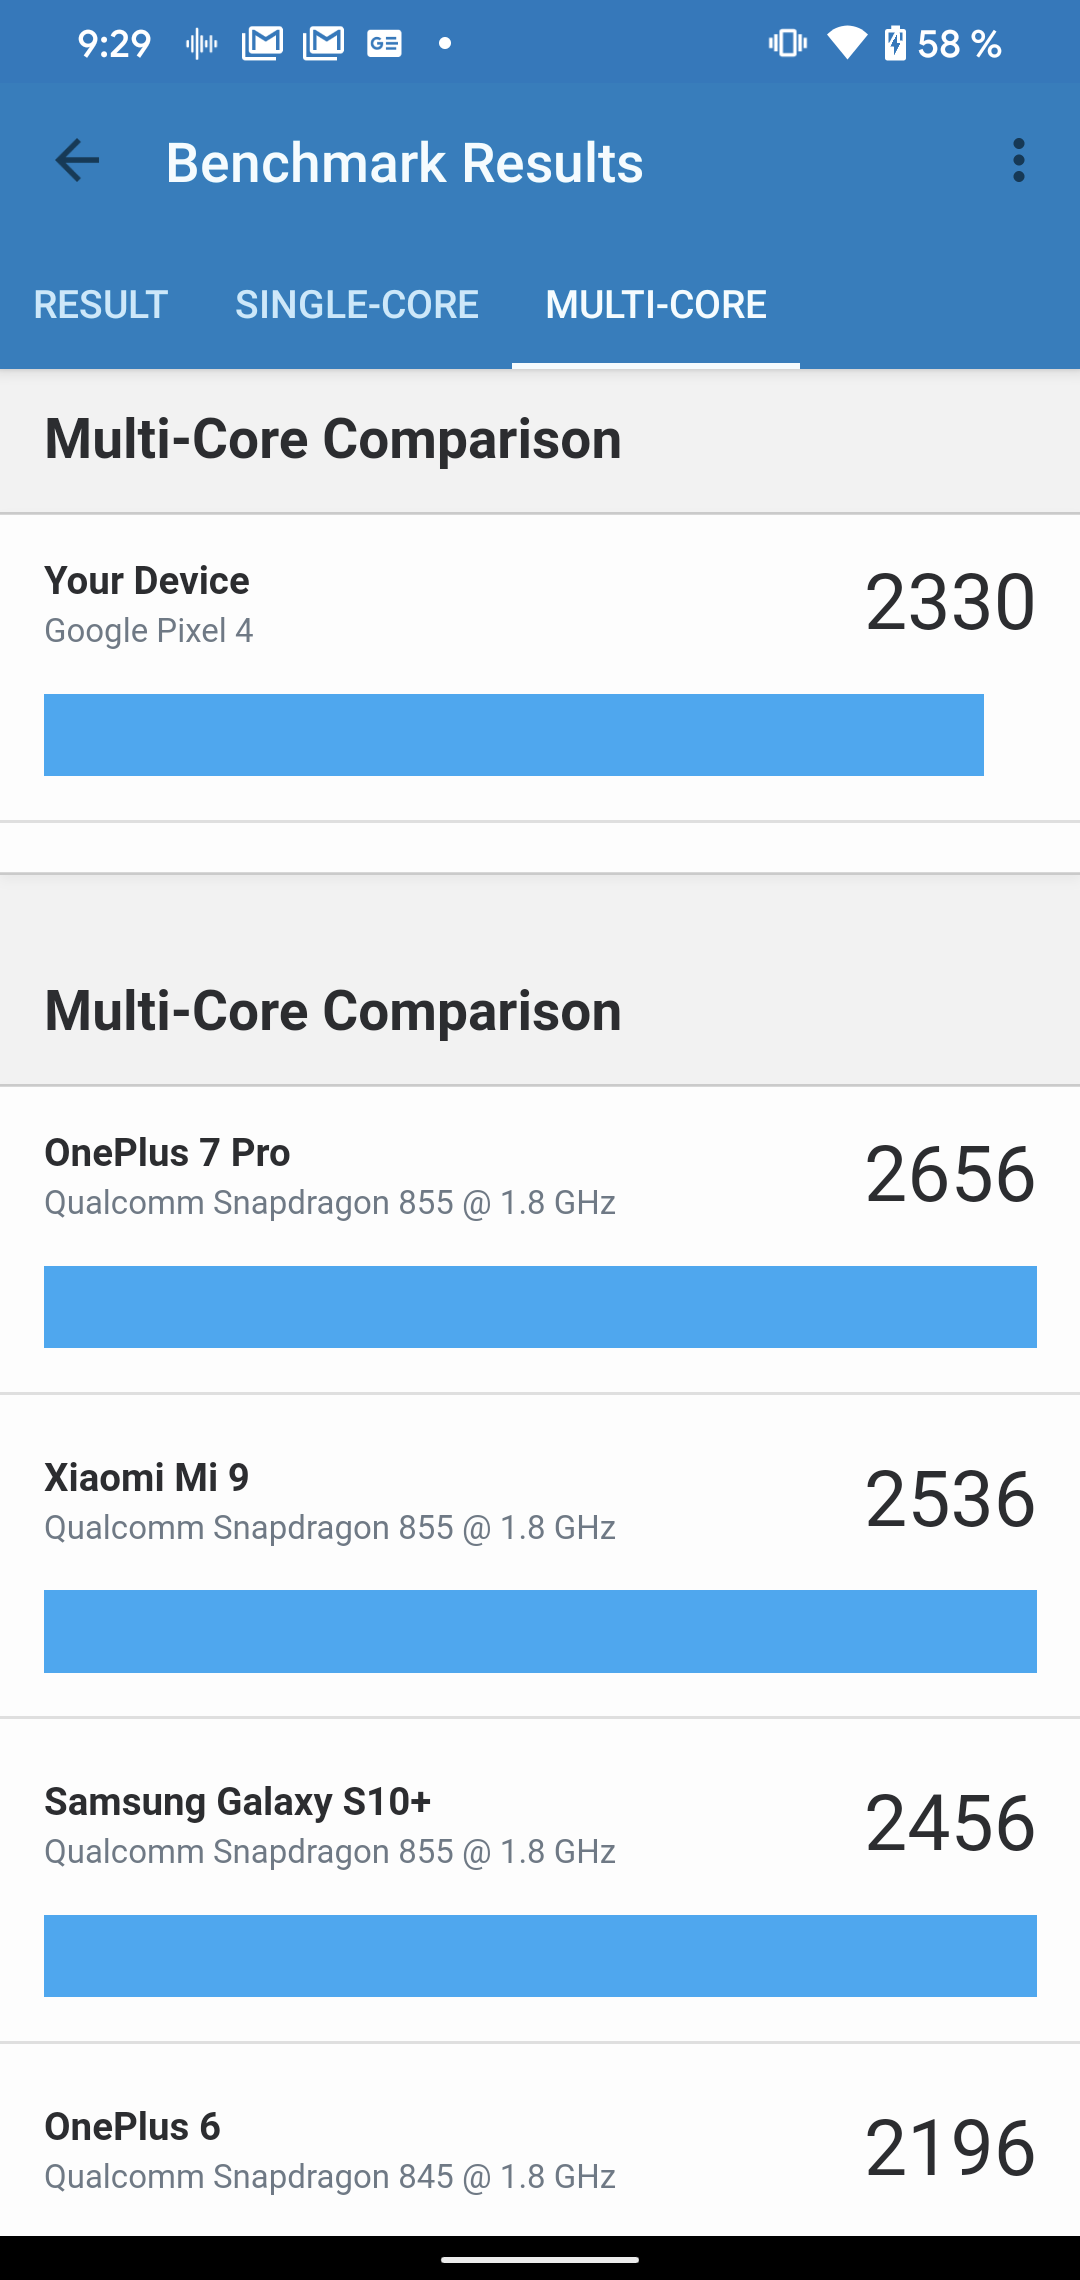The width and height of the screenshot is (1080, 2280).
Task: Tap the back arrow icon
Action: [x=77, y=161]
